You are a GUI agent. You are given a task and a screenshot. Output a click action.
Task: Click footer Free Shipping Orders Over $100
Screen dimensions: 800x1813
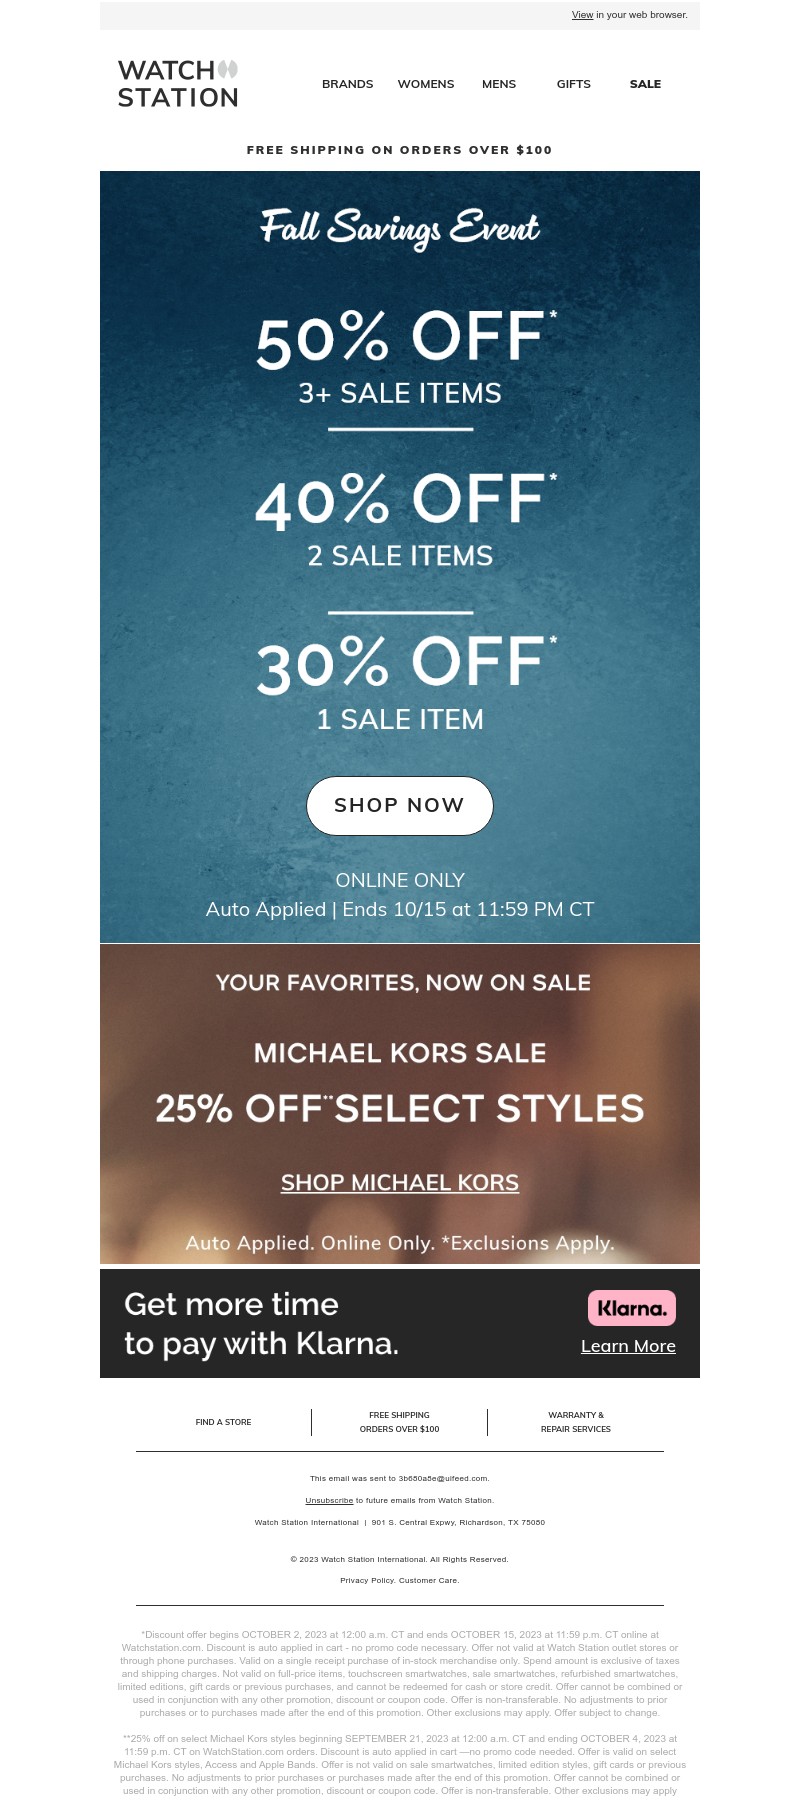point(399,1422)
